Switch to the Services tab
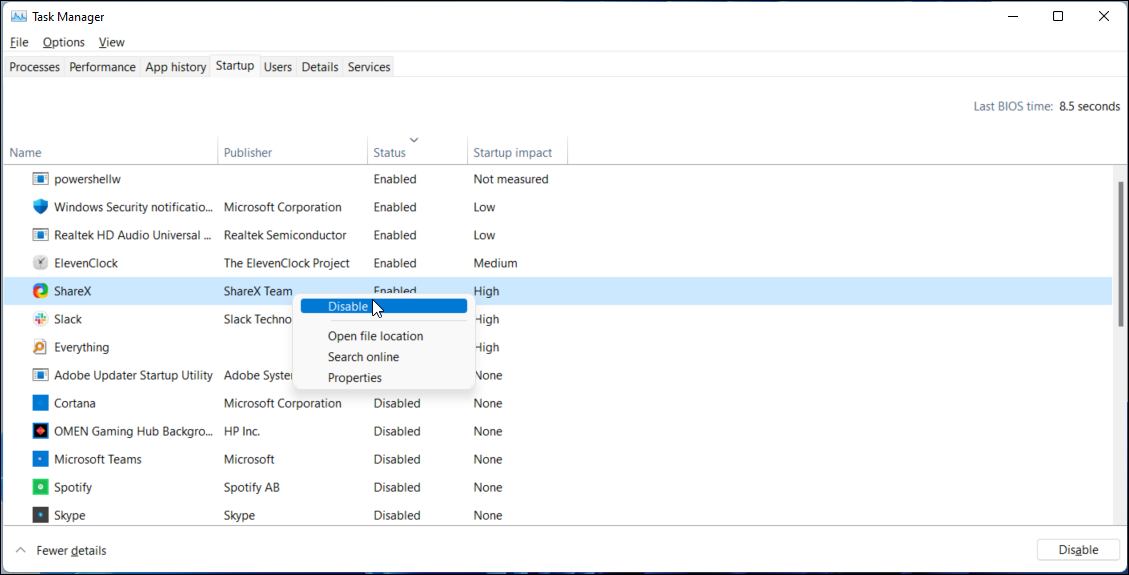This screenshot has height=575, width=1129. (369, 67)
